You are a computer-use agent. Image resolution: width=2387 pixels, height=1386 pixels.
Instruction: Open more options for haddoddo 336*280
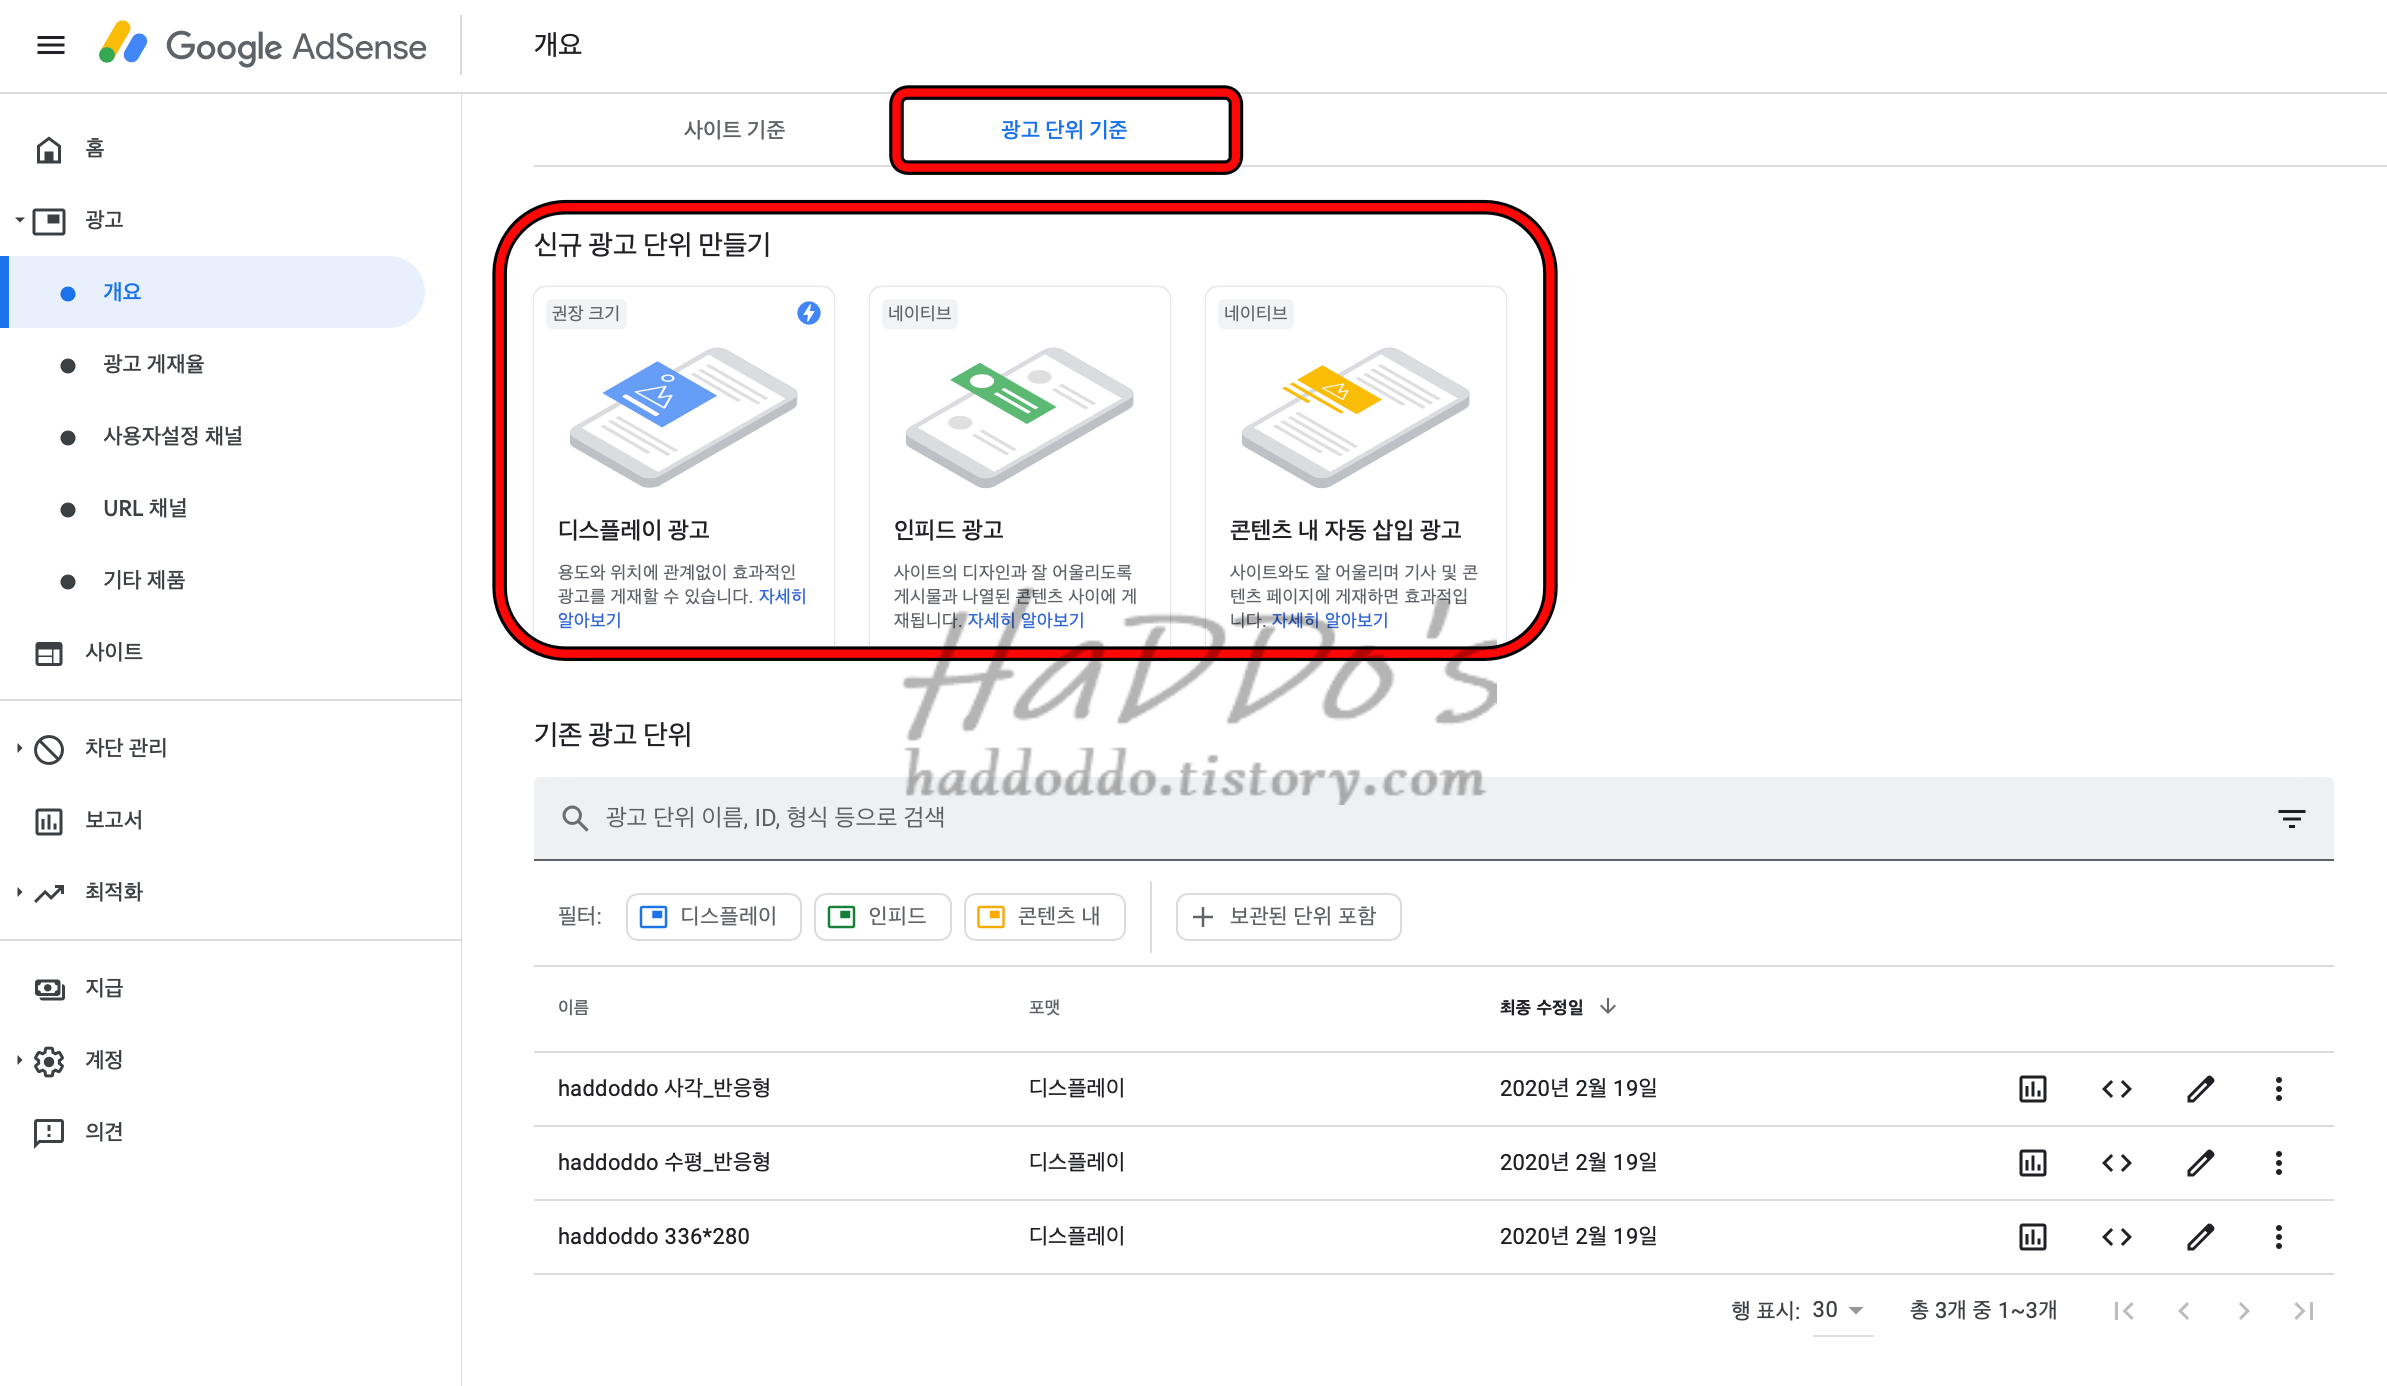pyautogui.click(x=2279, y=1237)
